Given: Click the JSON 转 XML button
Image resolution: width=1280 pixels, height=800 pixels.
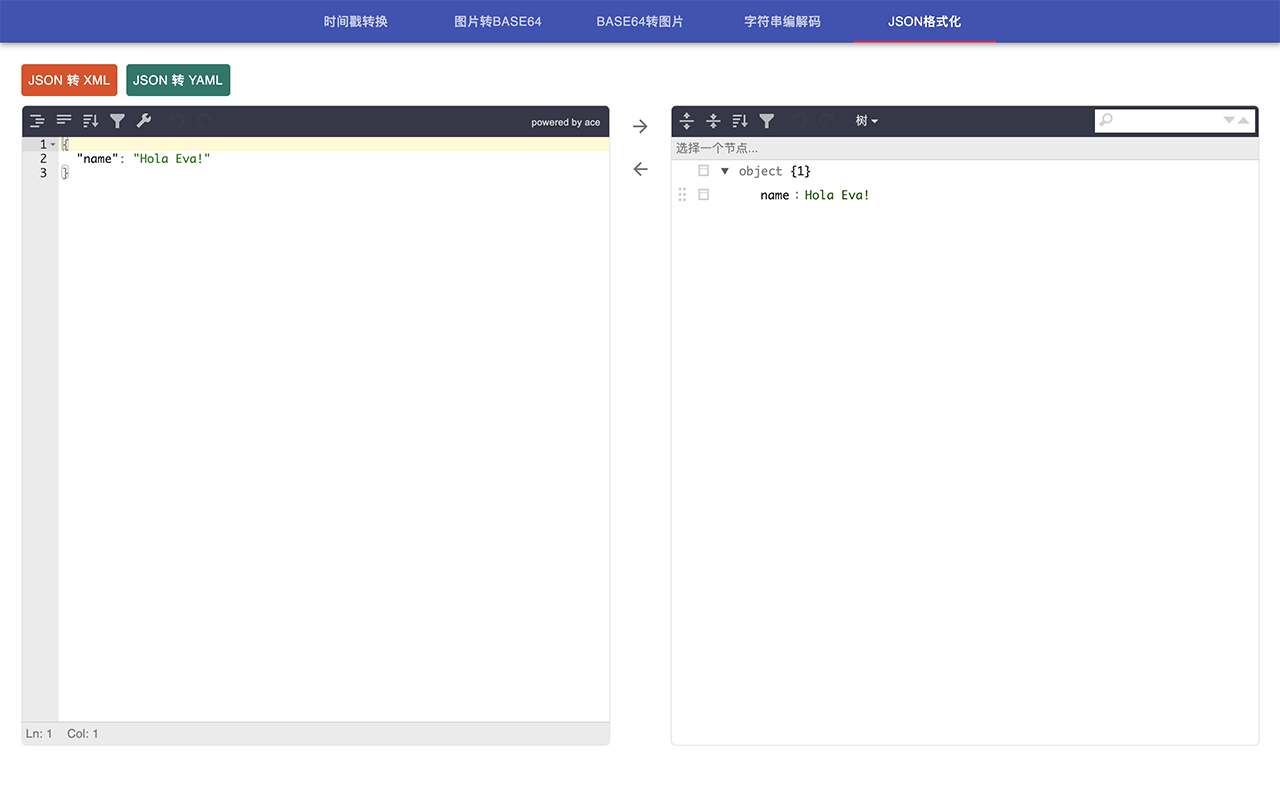Looking at the screenshot, I should (x=69, y=80).
